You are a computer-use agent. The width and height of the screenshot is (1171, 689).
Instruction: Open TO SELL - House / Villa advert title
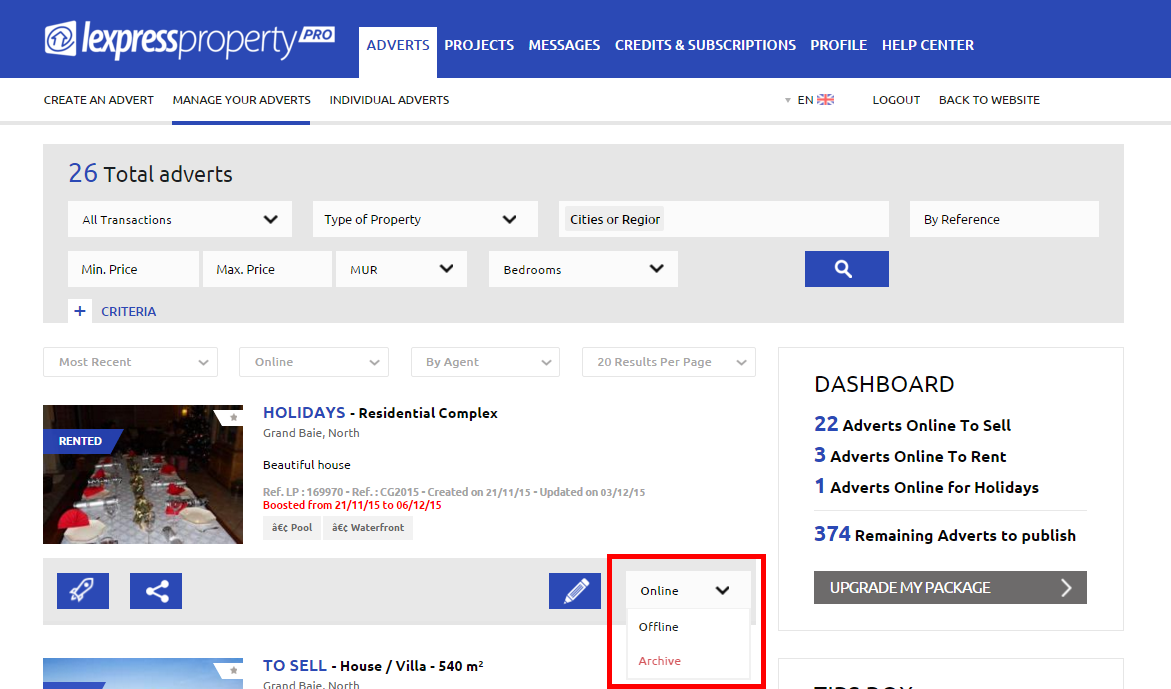(x=373, y=666)
